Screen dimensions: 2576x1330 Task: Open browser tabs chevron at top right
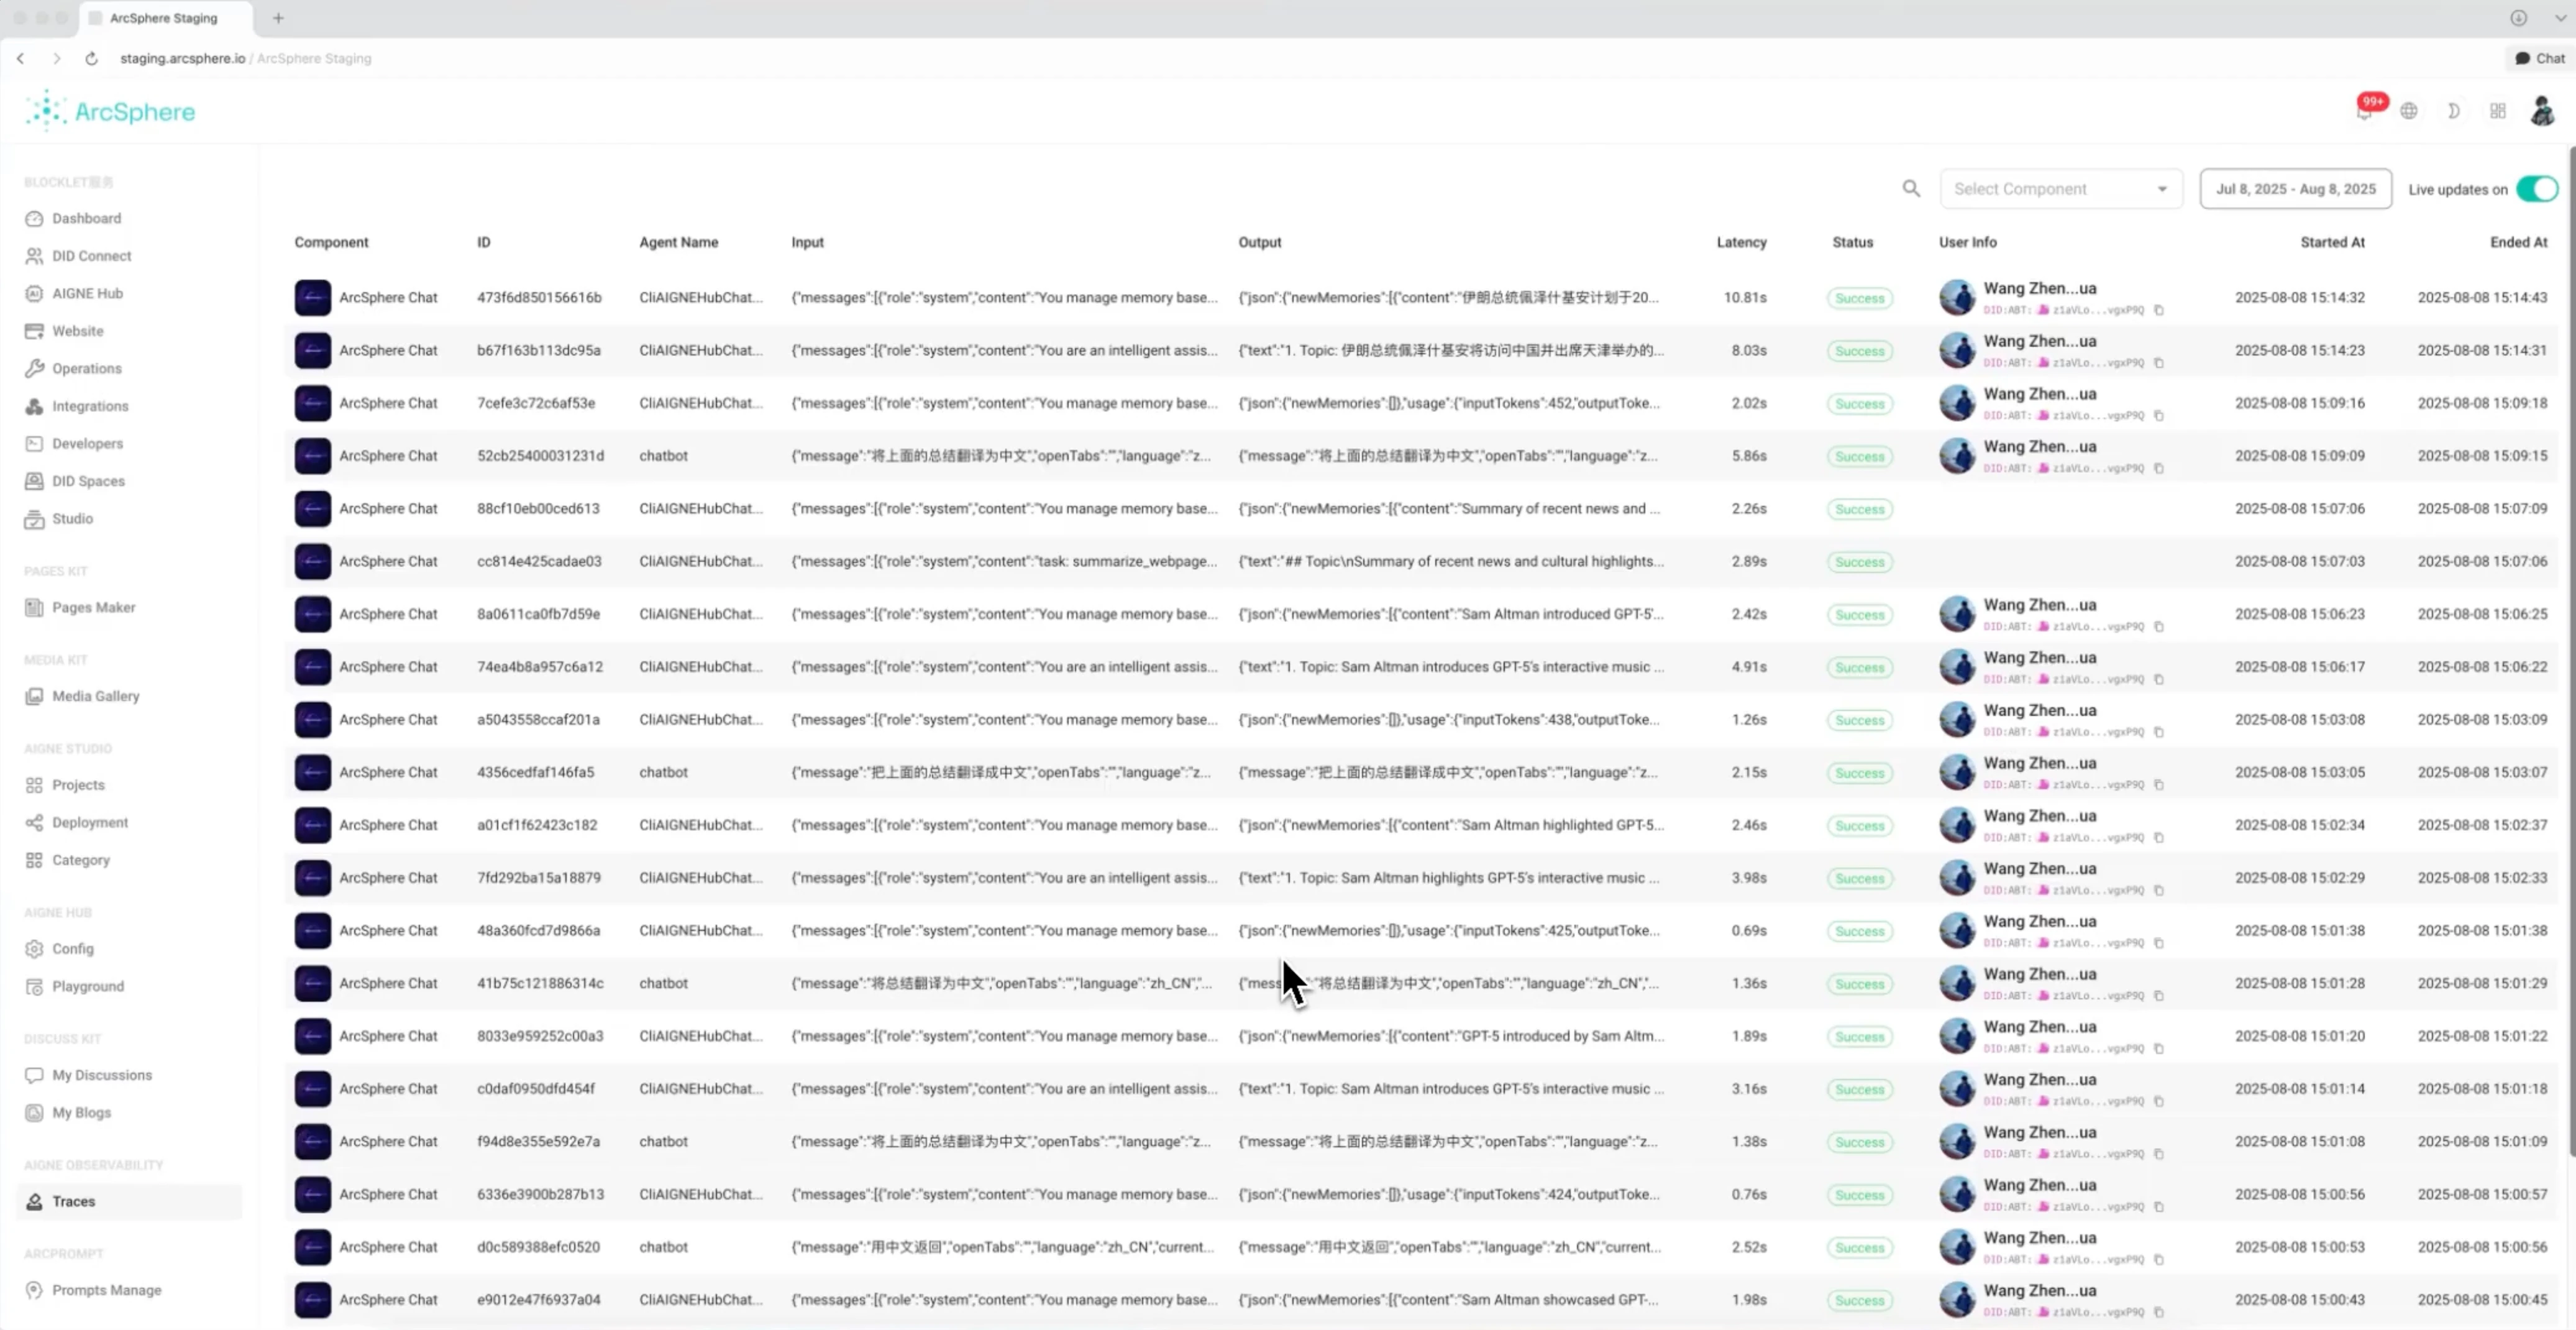(2560, 18)
